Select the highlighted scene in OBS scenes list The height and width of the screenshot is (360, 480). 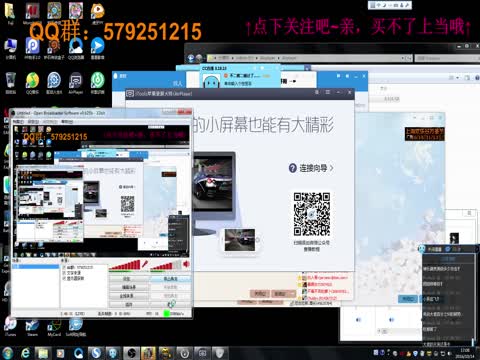tap(35, 267)
